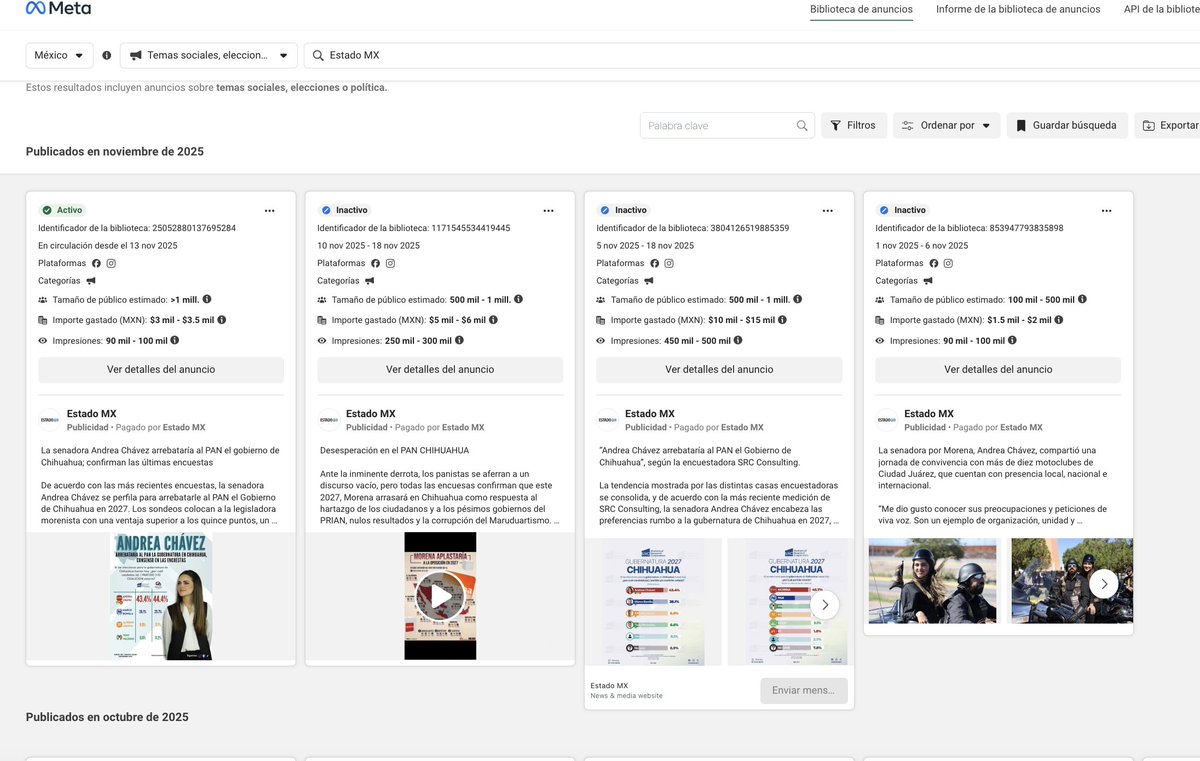Click the Palabra clave input field
Screen dimensions: 1200x761
pos(718,126)
